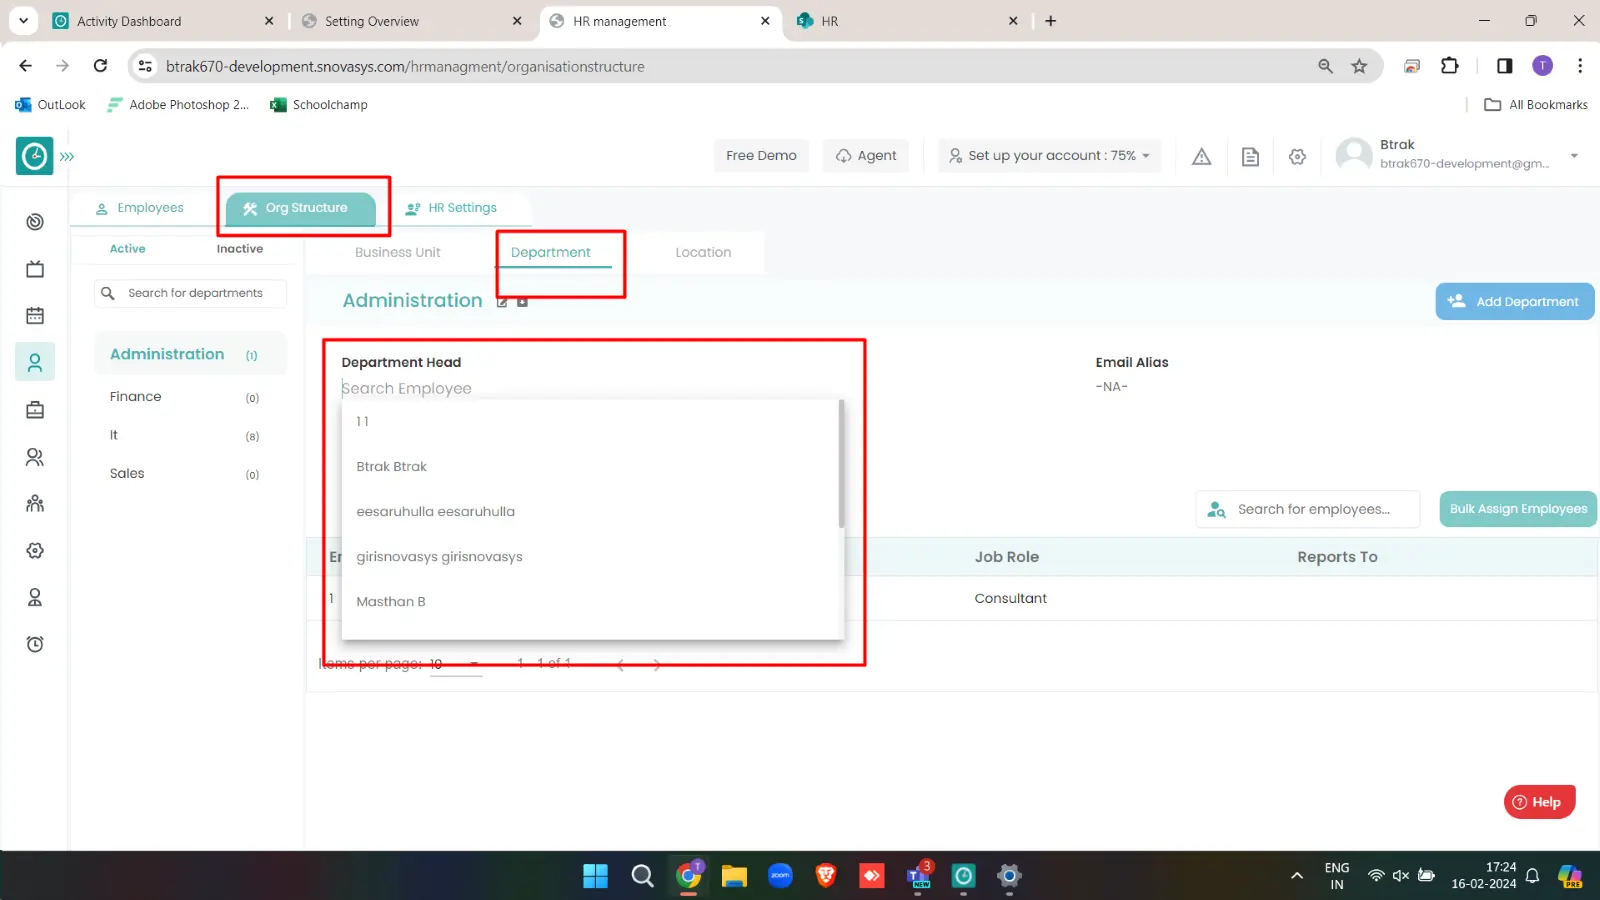Select the Business Unit tab

[x=398, y=253]
